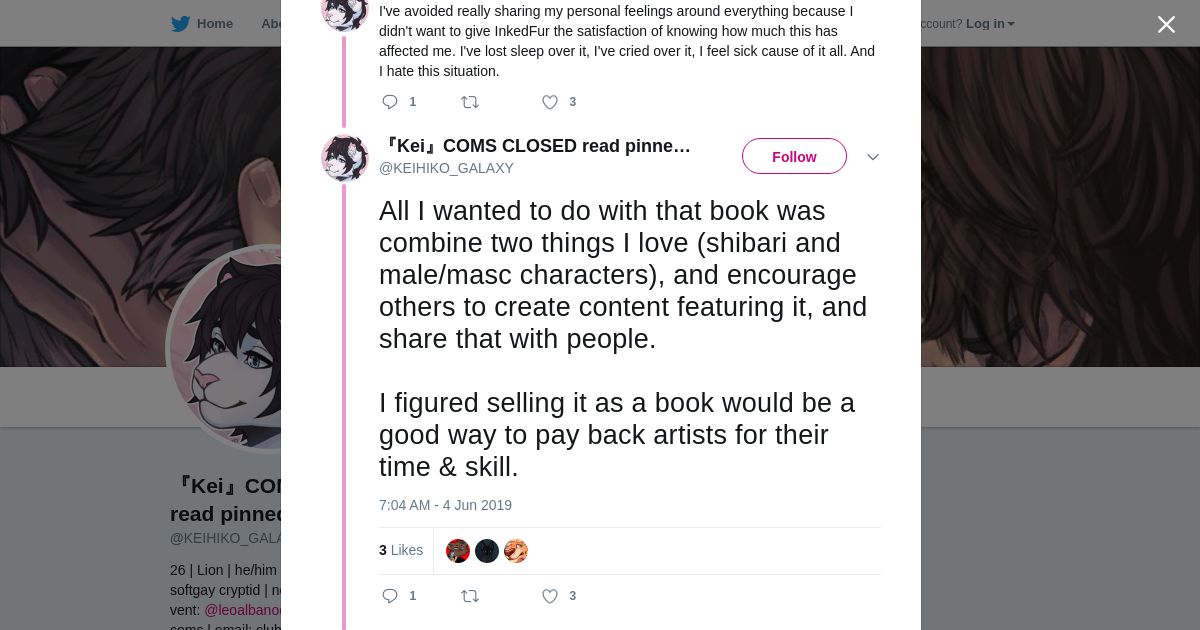Open Kei's avatar beside main tweet

[345, 157]
